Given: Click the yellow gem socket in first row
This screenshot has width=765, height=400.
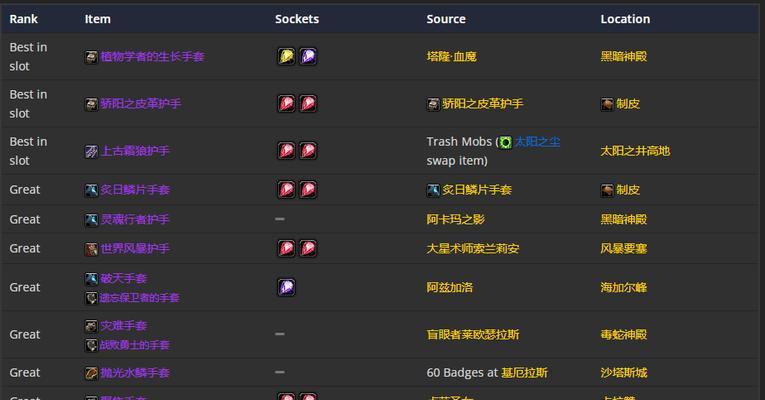Looking at the screenshot, I should tap(286, 57).
